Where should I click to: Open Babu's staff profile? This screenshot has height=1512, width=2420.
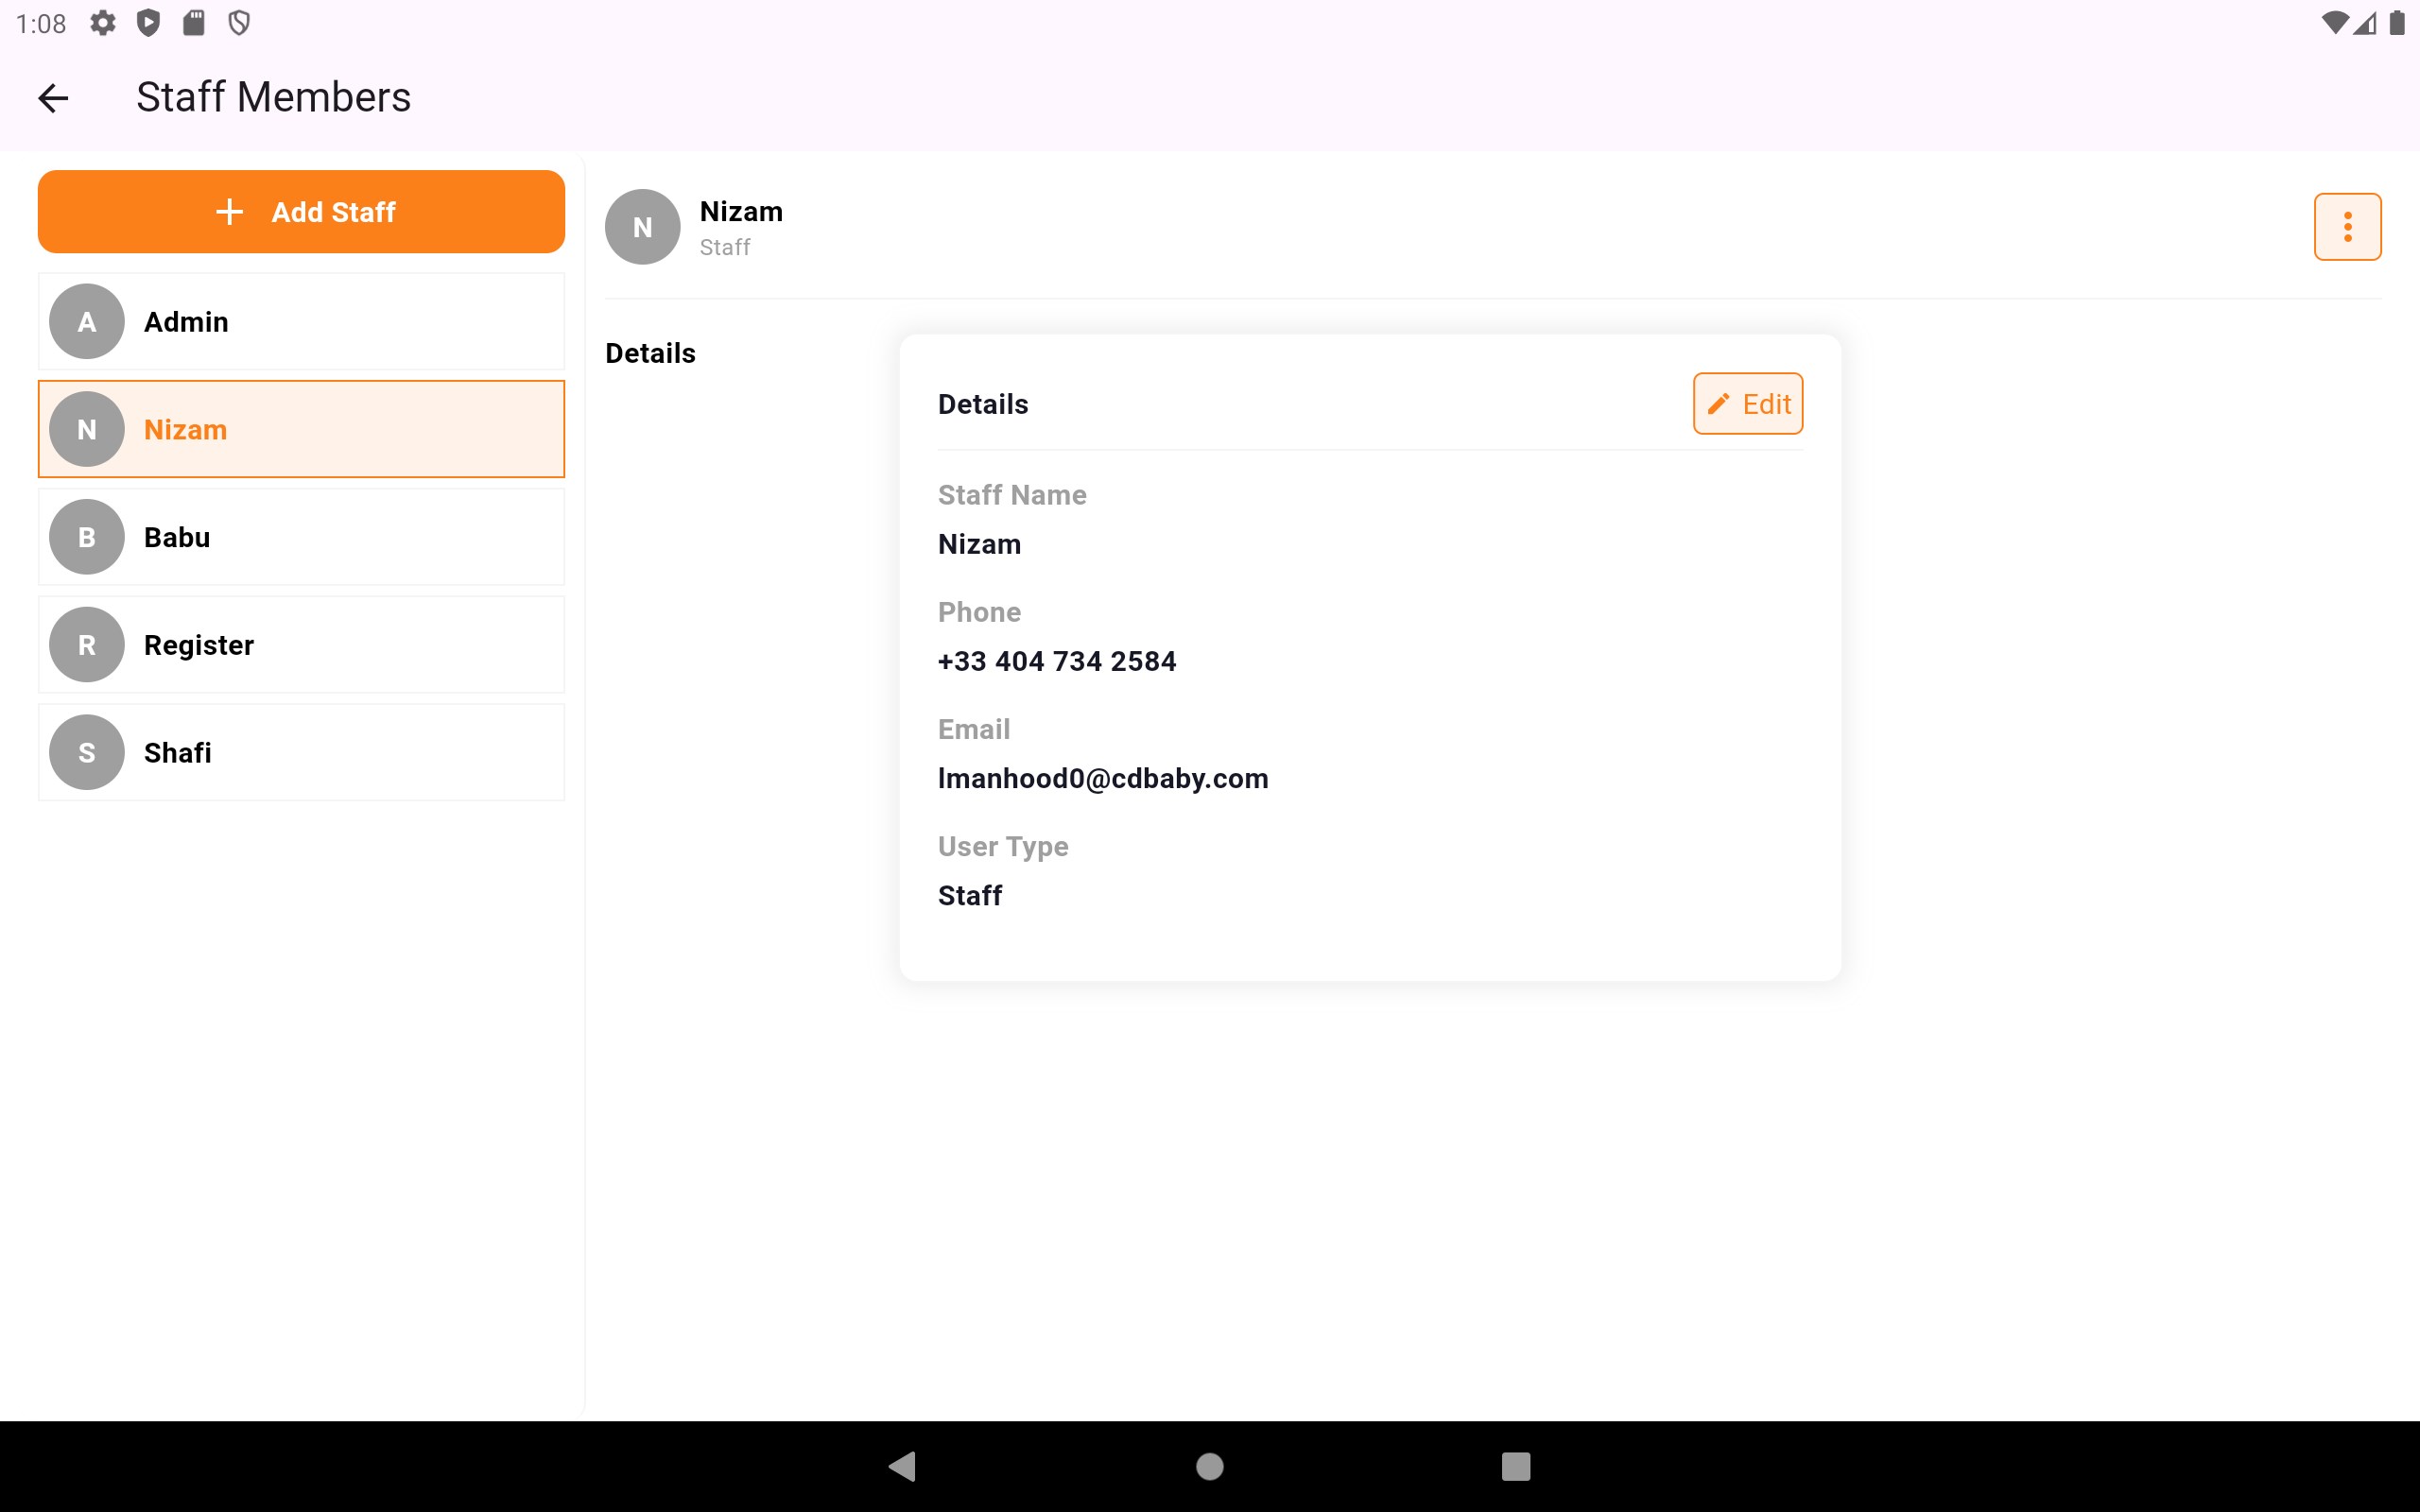301,537
